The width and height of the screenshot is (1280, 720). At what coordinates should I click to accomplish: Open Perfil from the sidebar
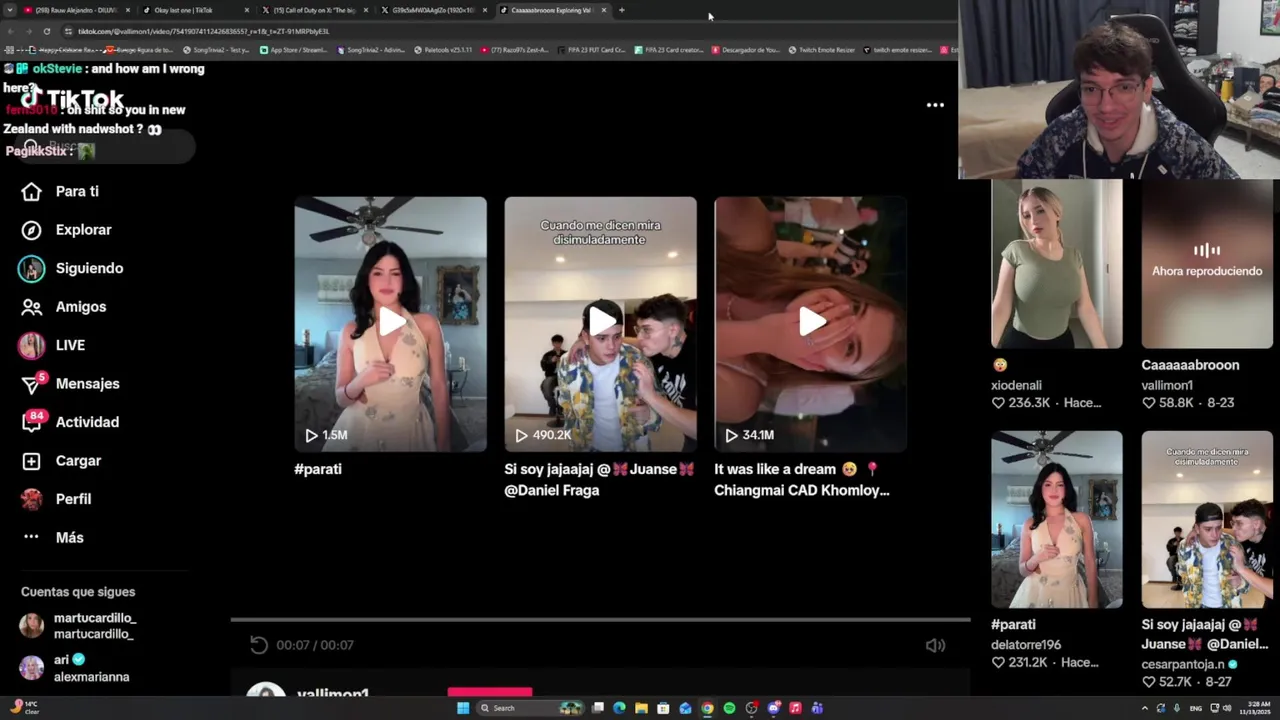coord(57,499)
